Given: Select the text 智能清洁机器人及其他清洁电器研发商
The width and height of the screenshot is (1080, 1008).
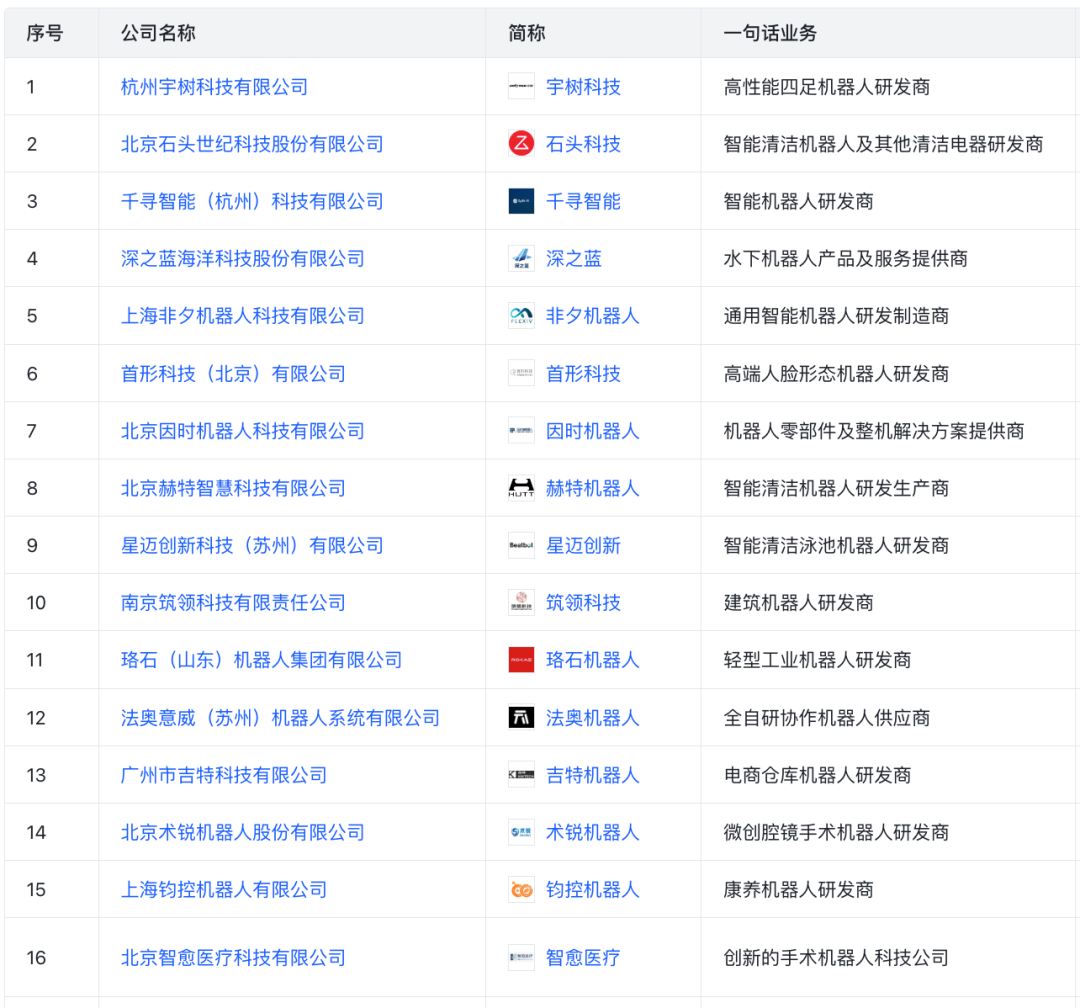Looking at the screenshot, I should click(883, 144).
